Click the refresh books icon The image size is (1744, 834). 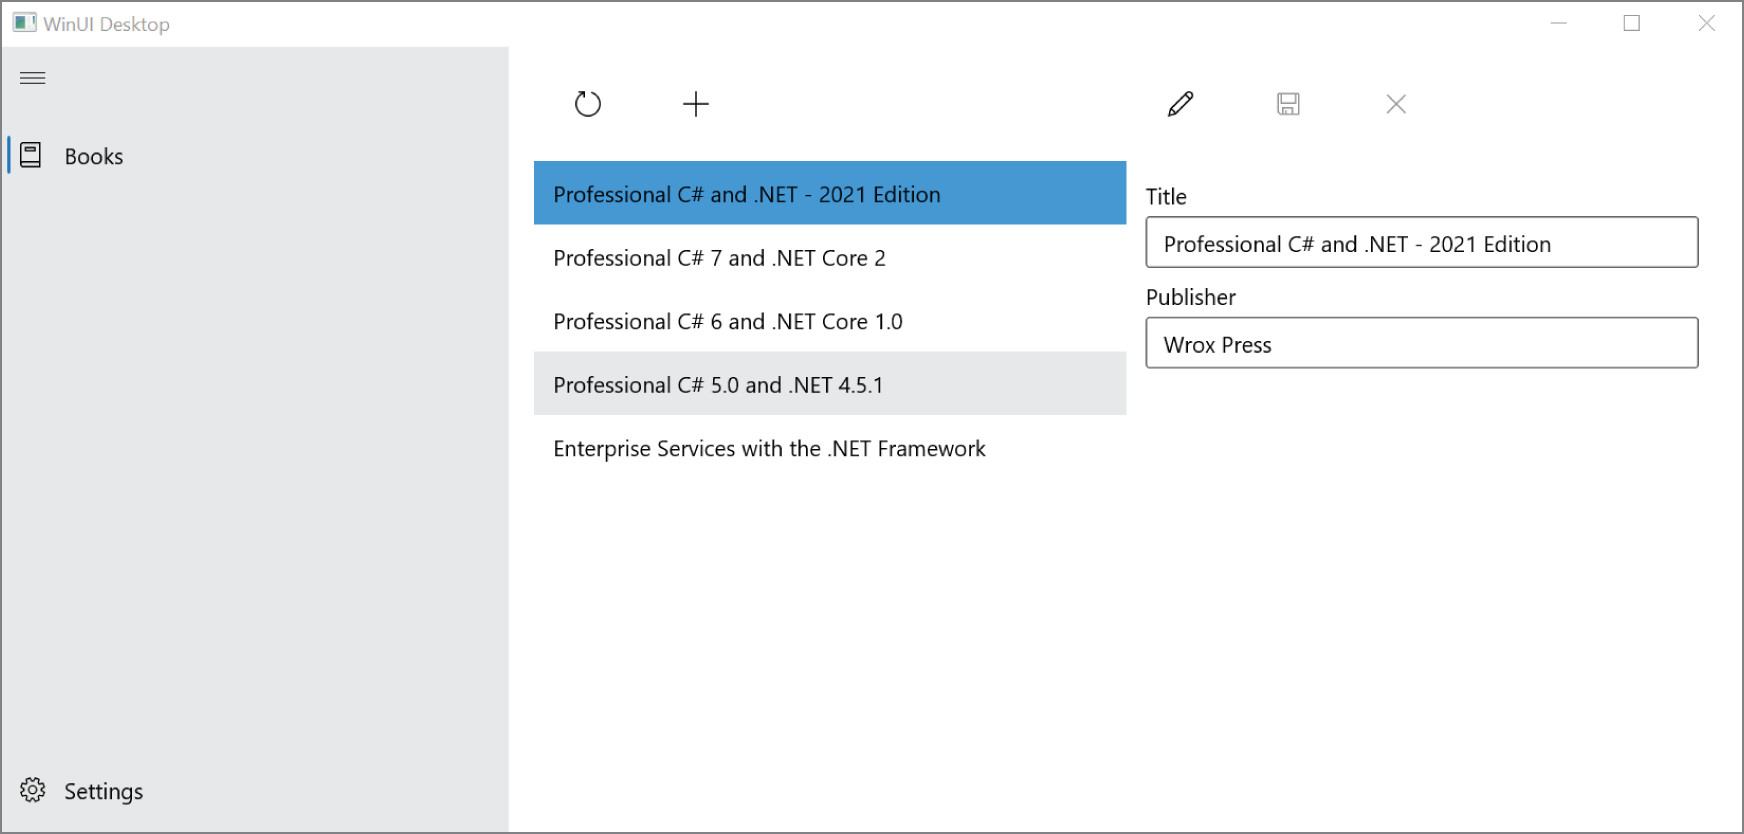(x=588, y=104)
